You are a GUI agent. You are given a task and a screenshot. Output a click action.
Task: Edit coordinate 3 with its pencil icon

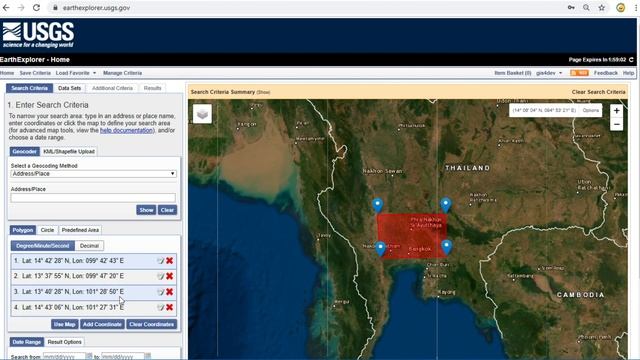(x=160, y=292)
